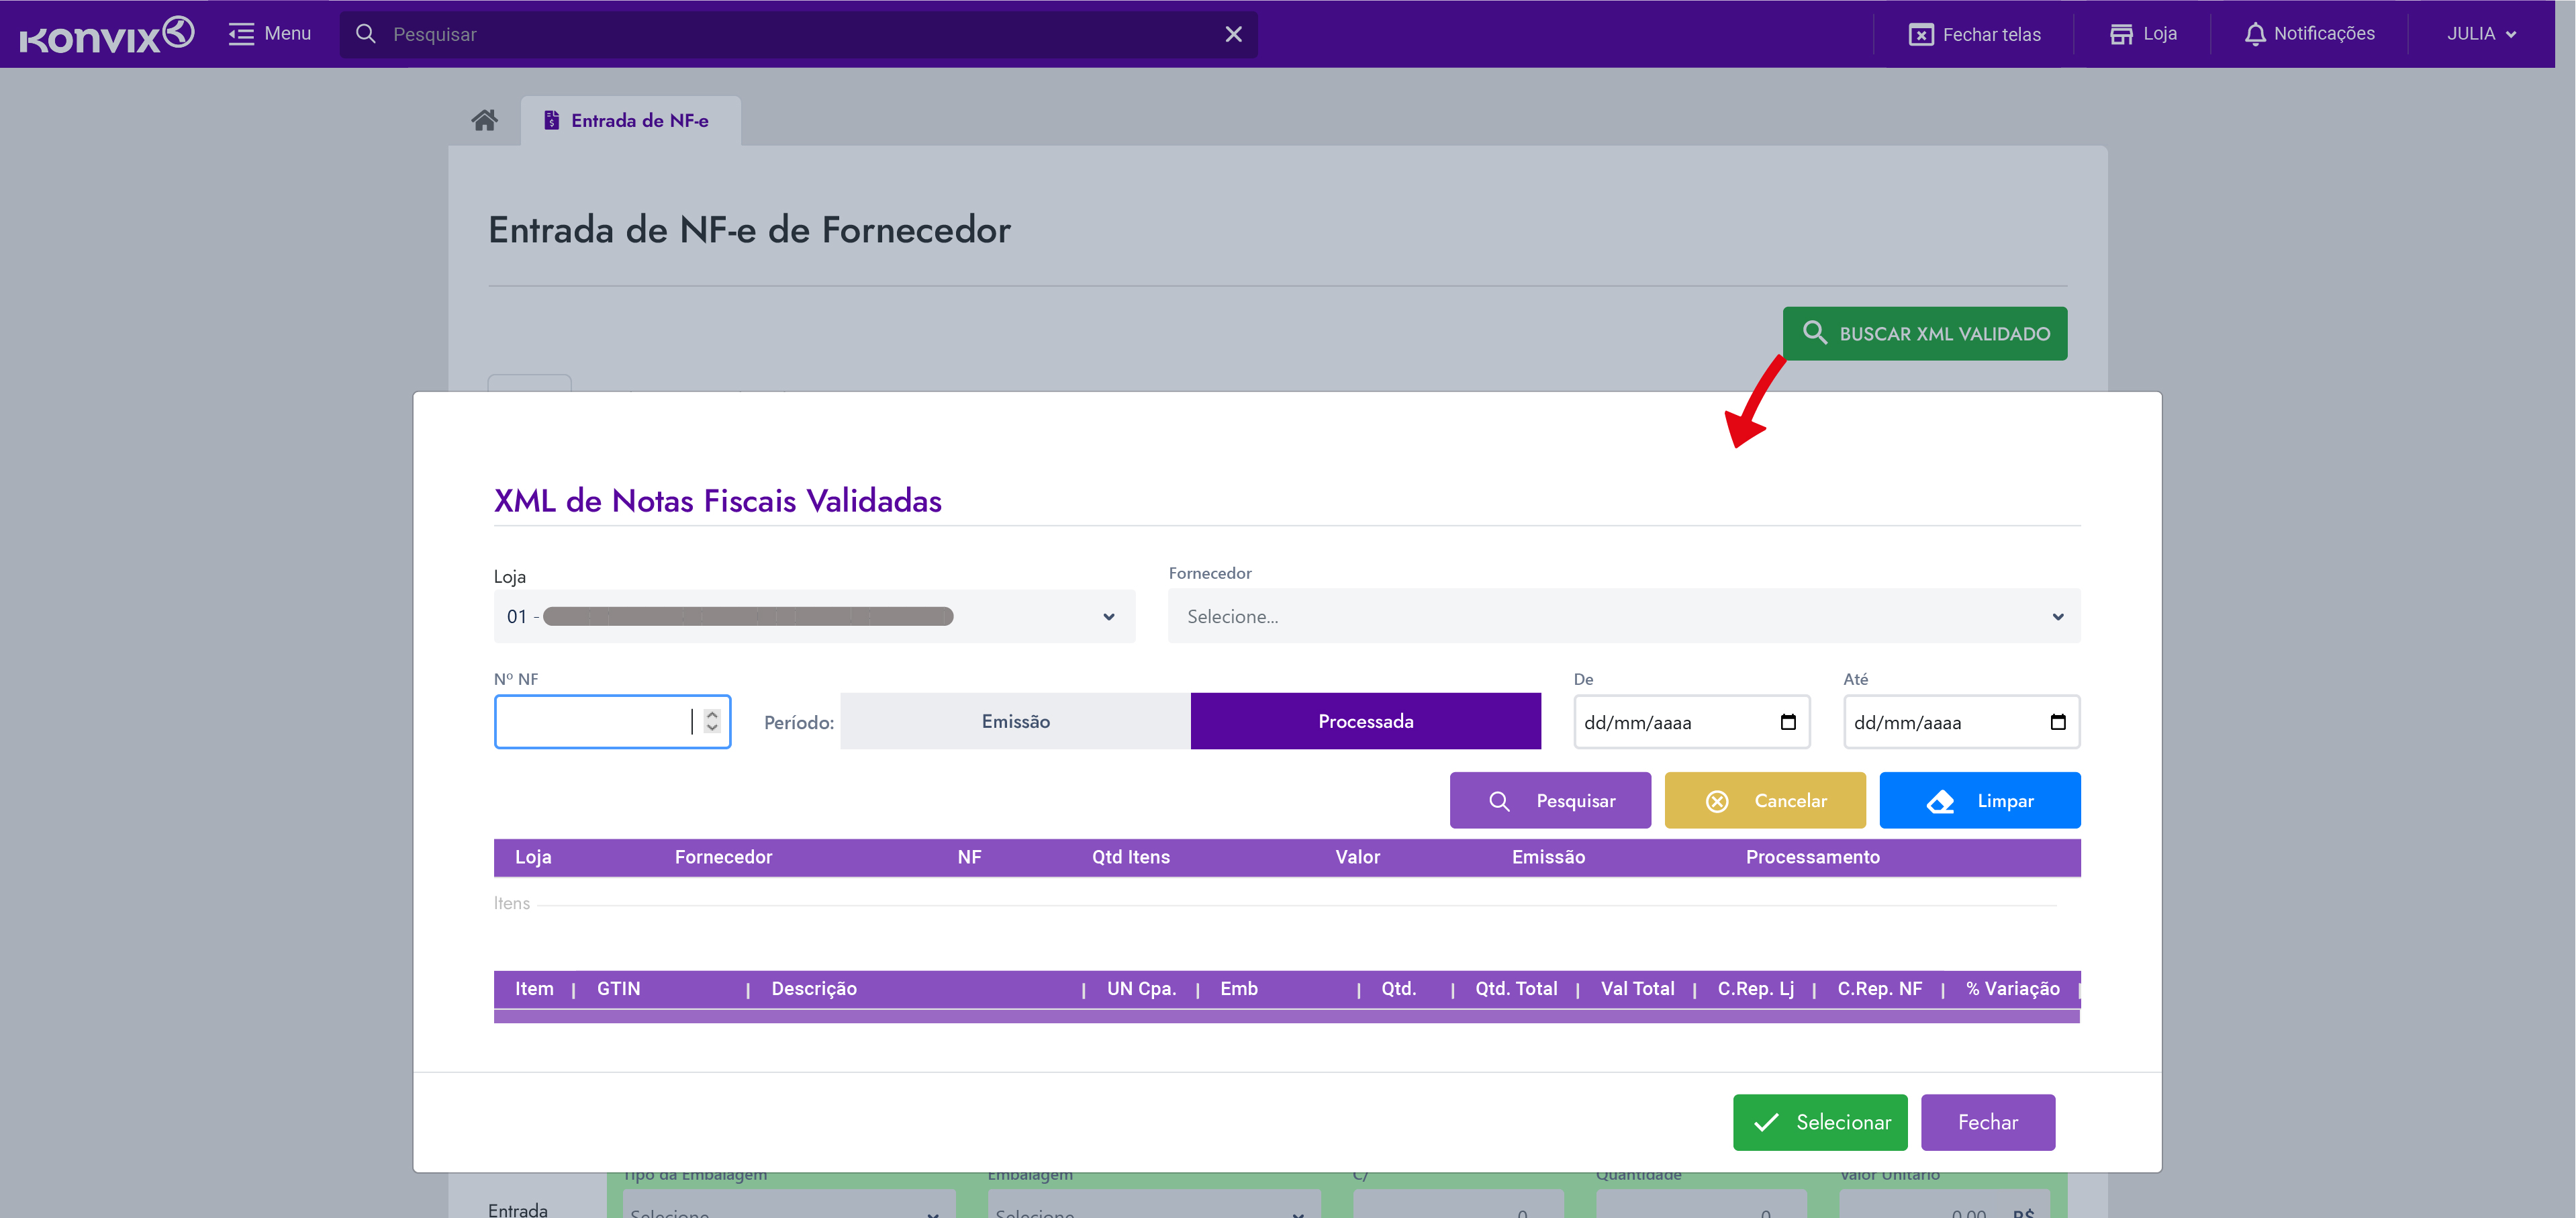Image resolution: width=2576 pixels, height=1218 pixels.
Task: Click the home icon tab
Action: click(484, 121)
